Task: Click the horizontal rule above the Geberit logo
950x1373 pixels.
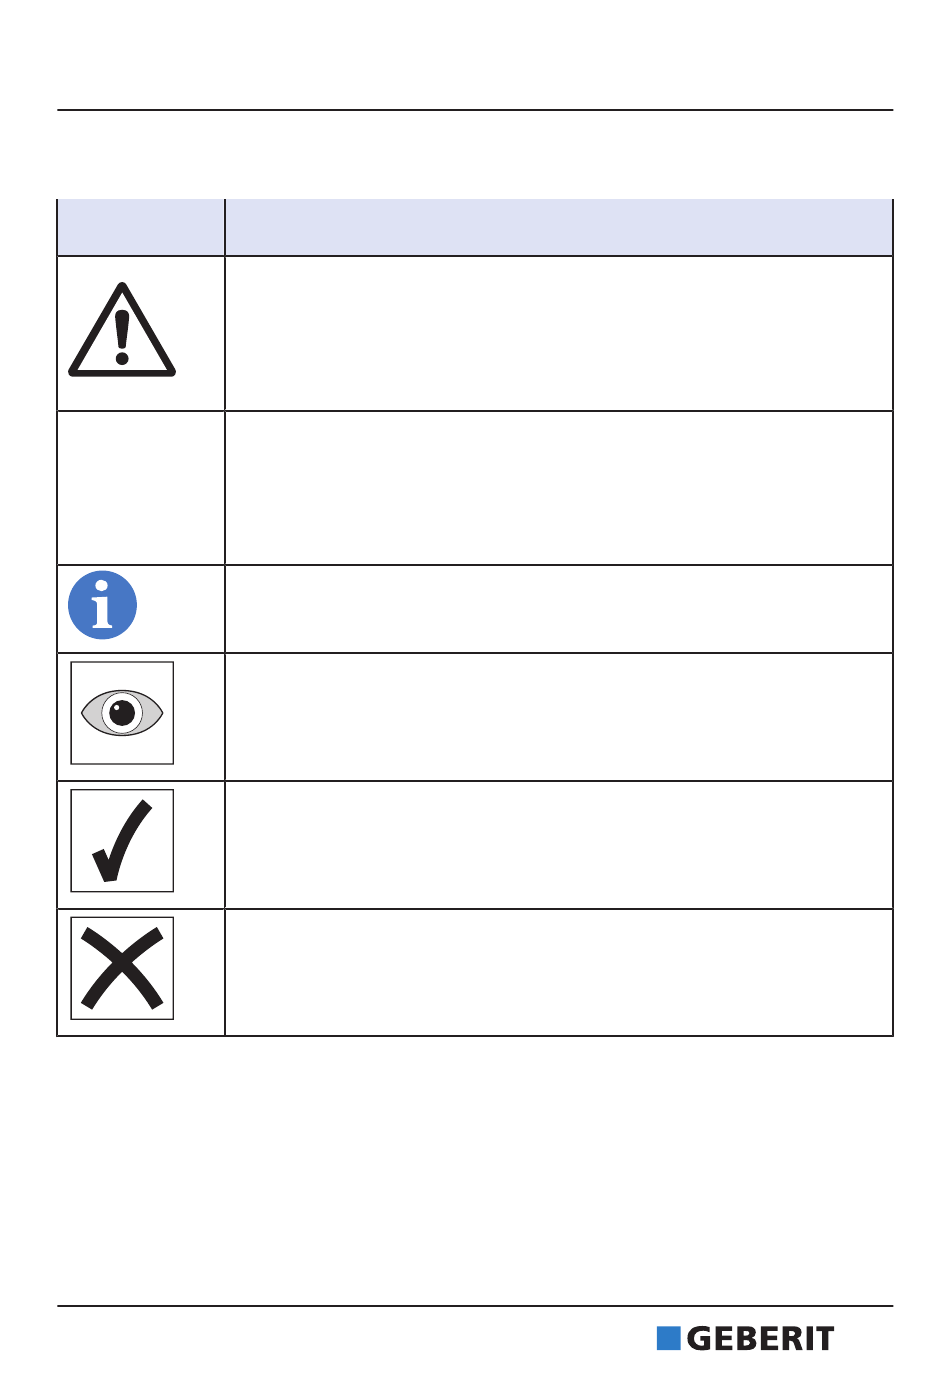Action: pyautogui.click(x=475, y=1306)
